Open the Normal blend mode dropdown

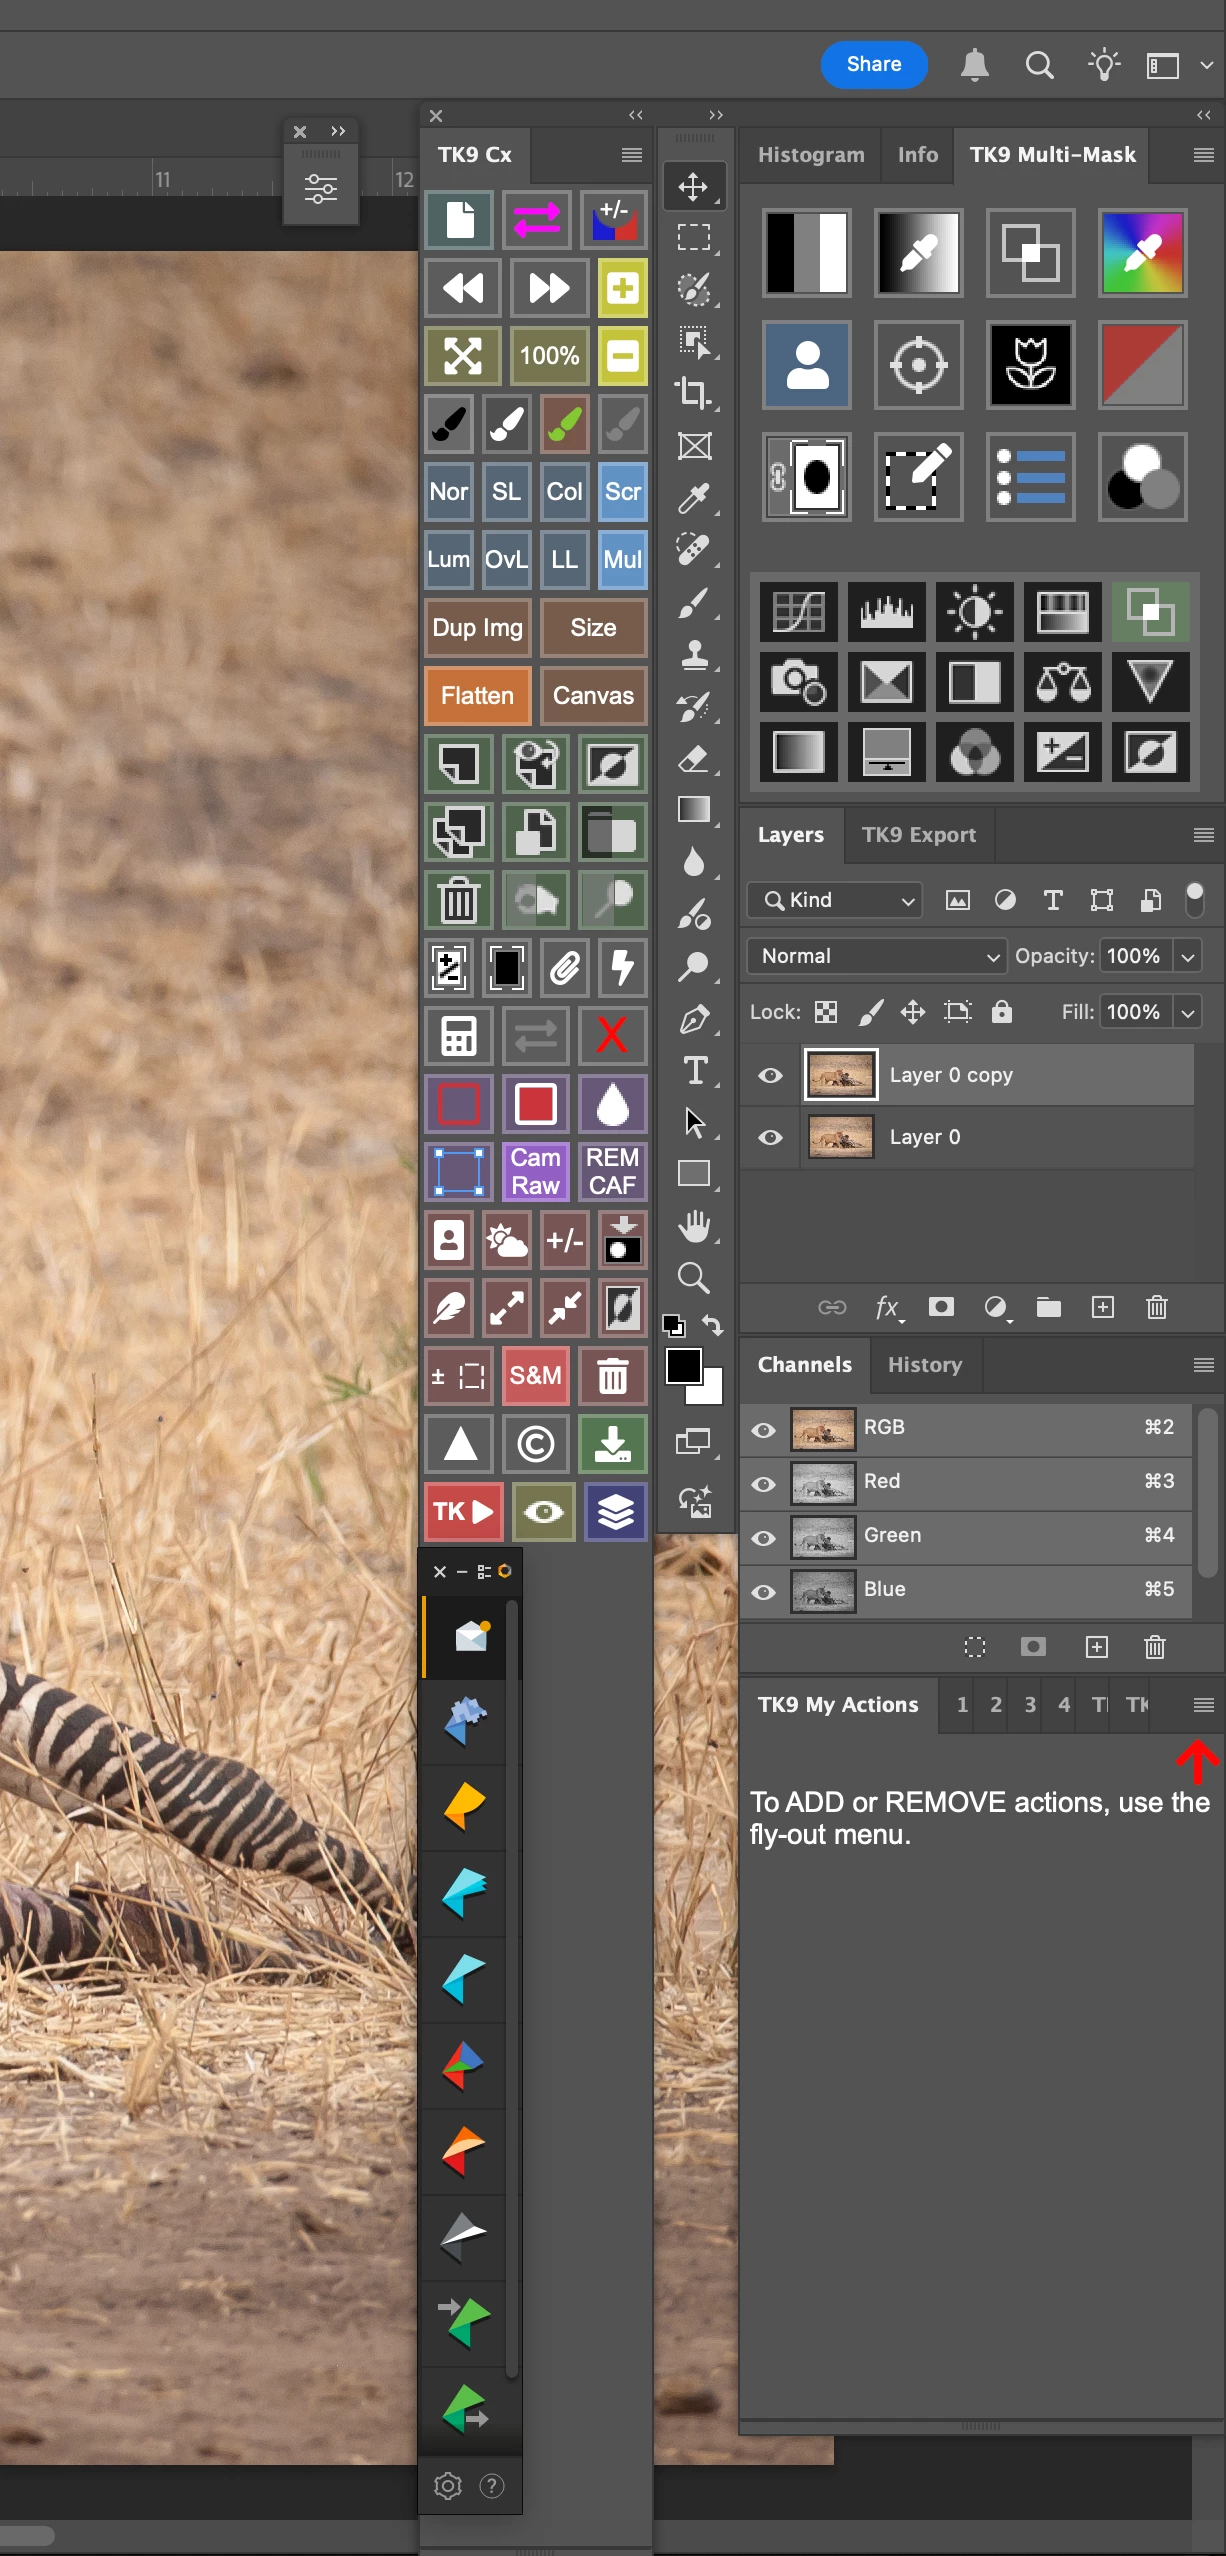tap(876, 956)
